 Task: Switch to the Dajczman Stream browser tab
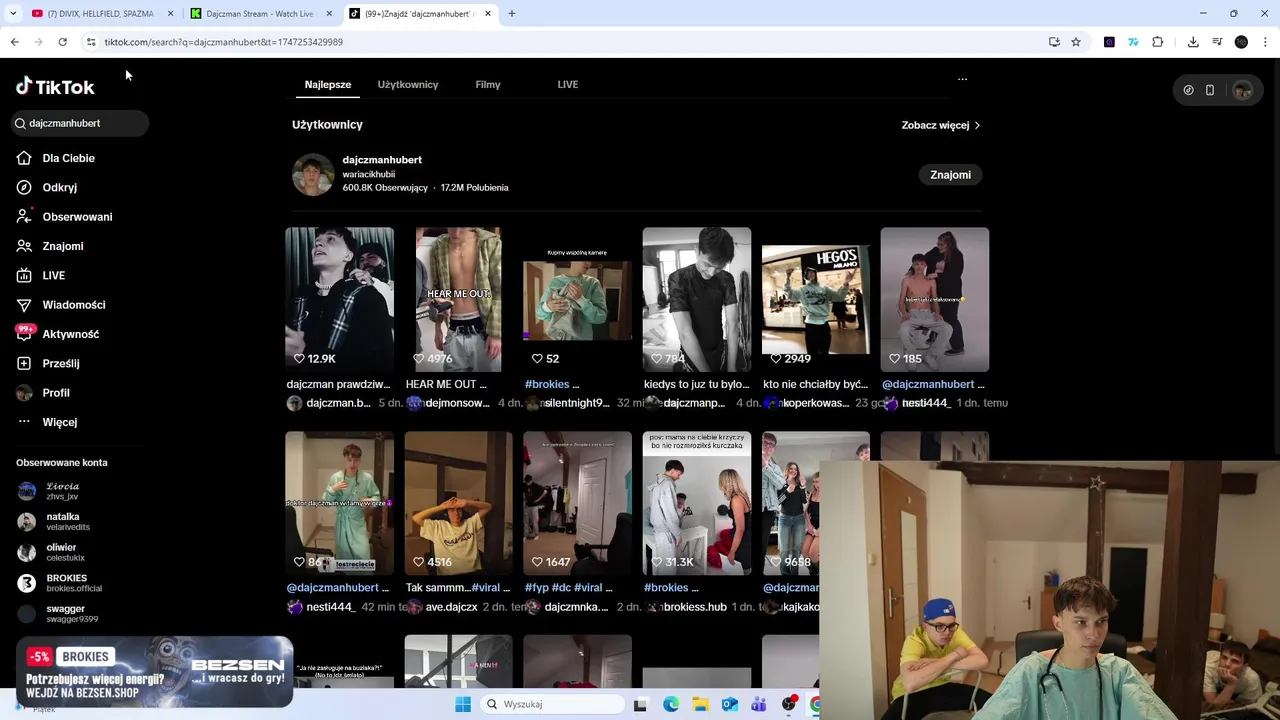click(259, 14)
